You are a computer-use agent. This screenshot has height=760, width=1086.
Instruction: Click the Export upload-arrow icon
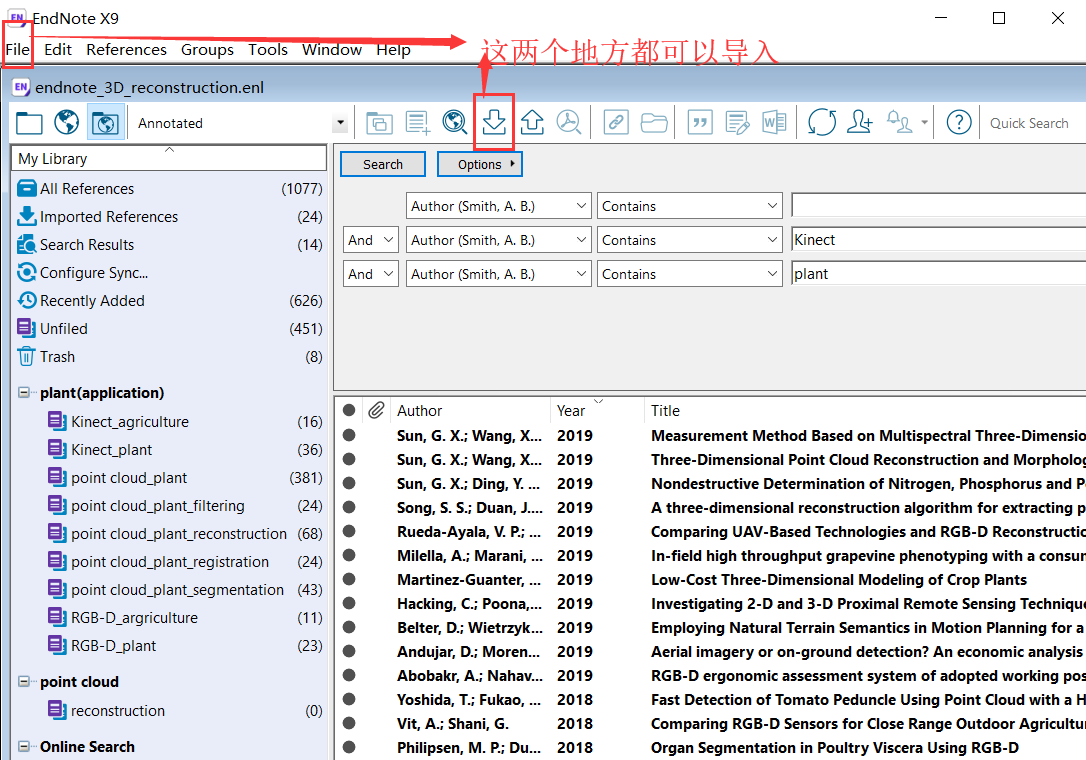pyautogui.click(x=532, y=123)
